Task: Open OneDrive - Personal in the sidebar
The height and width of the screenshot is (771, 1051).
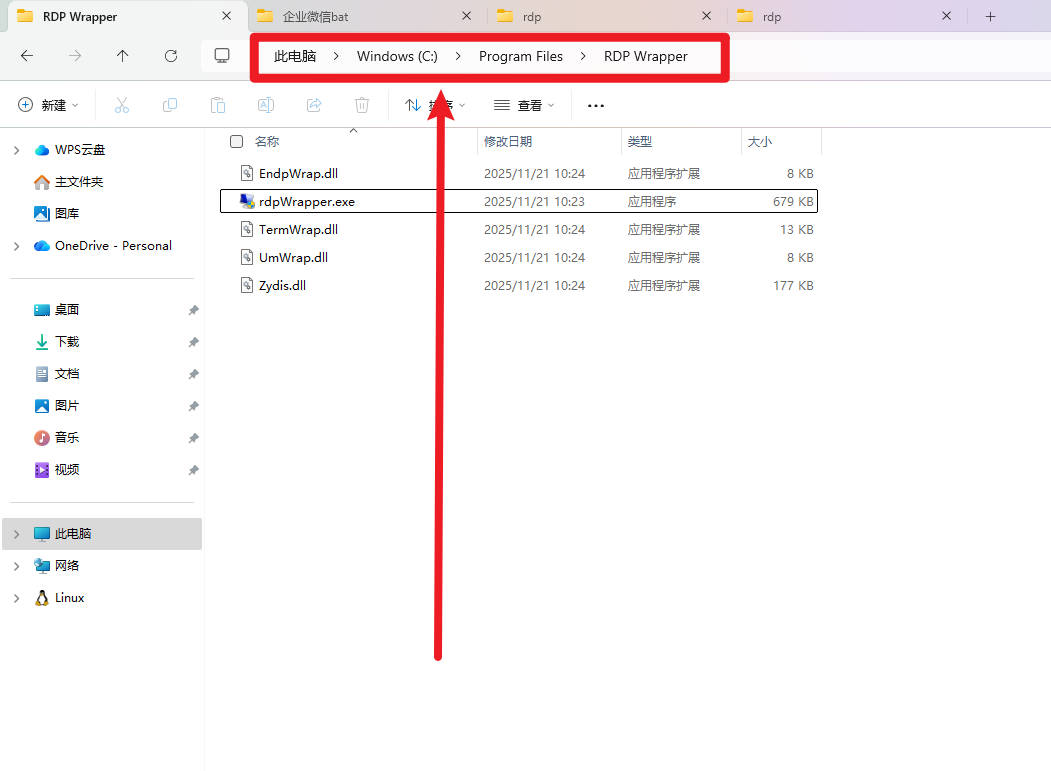Action: 103,245
